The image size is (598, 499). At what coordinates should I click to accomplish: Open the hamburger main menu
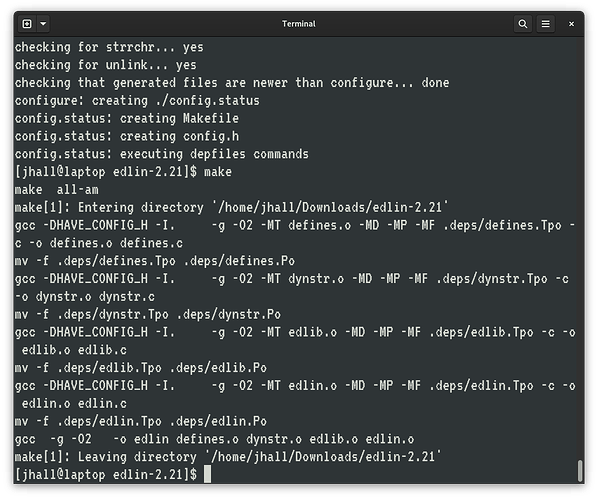pos(546,24)
